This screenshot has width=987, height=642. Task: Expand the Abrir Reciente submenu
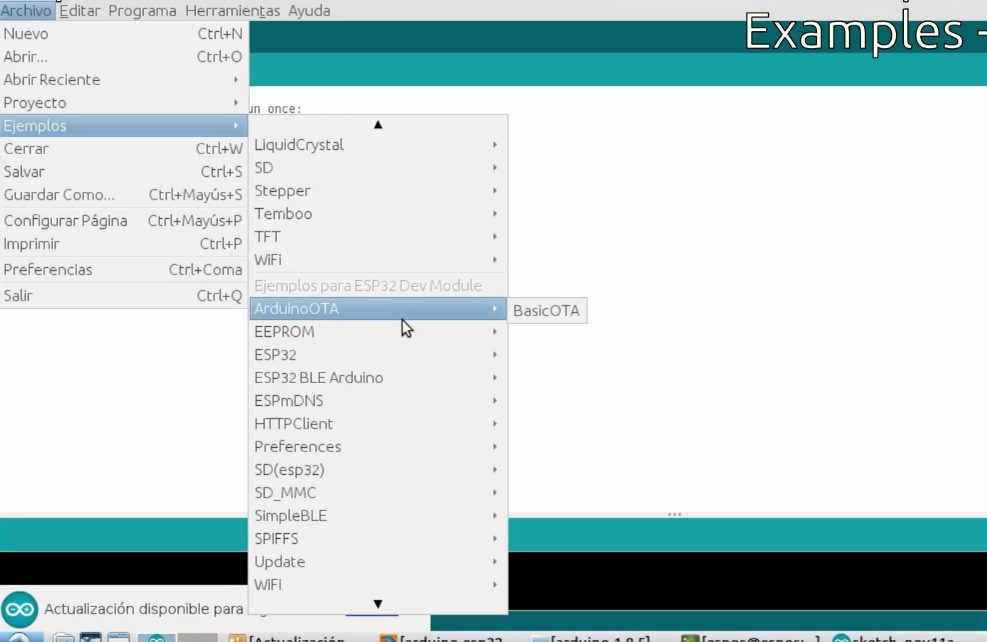(123, 80)
